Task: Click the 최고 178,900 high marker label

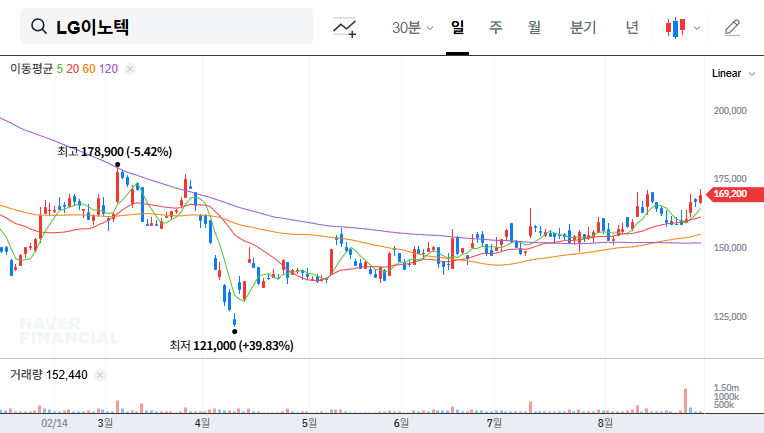Action: [115, 151]
